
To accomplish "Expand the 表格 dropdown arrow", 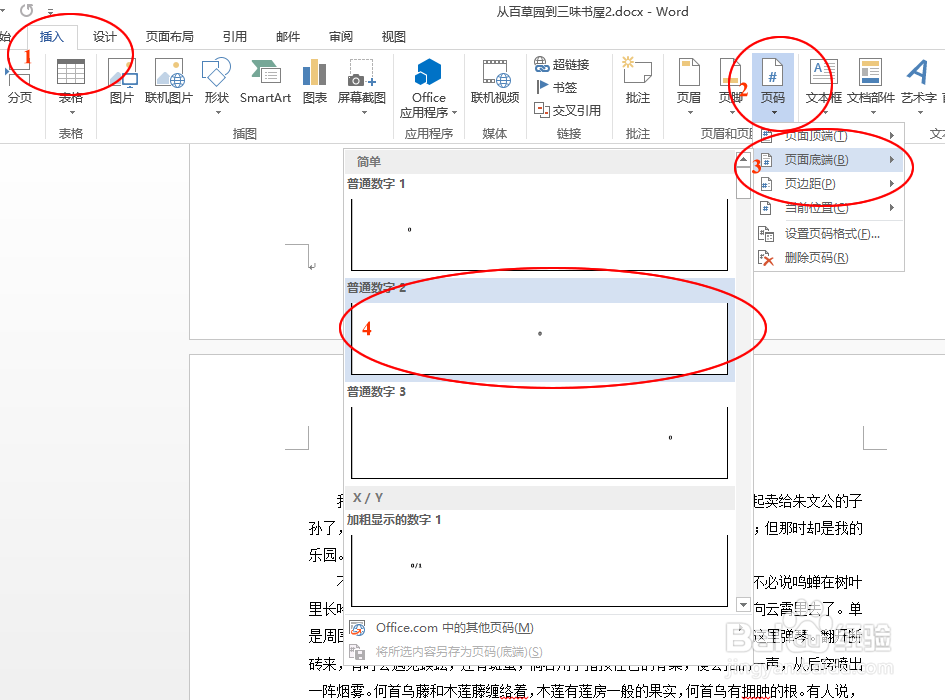I will (x=70, y=110).
